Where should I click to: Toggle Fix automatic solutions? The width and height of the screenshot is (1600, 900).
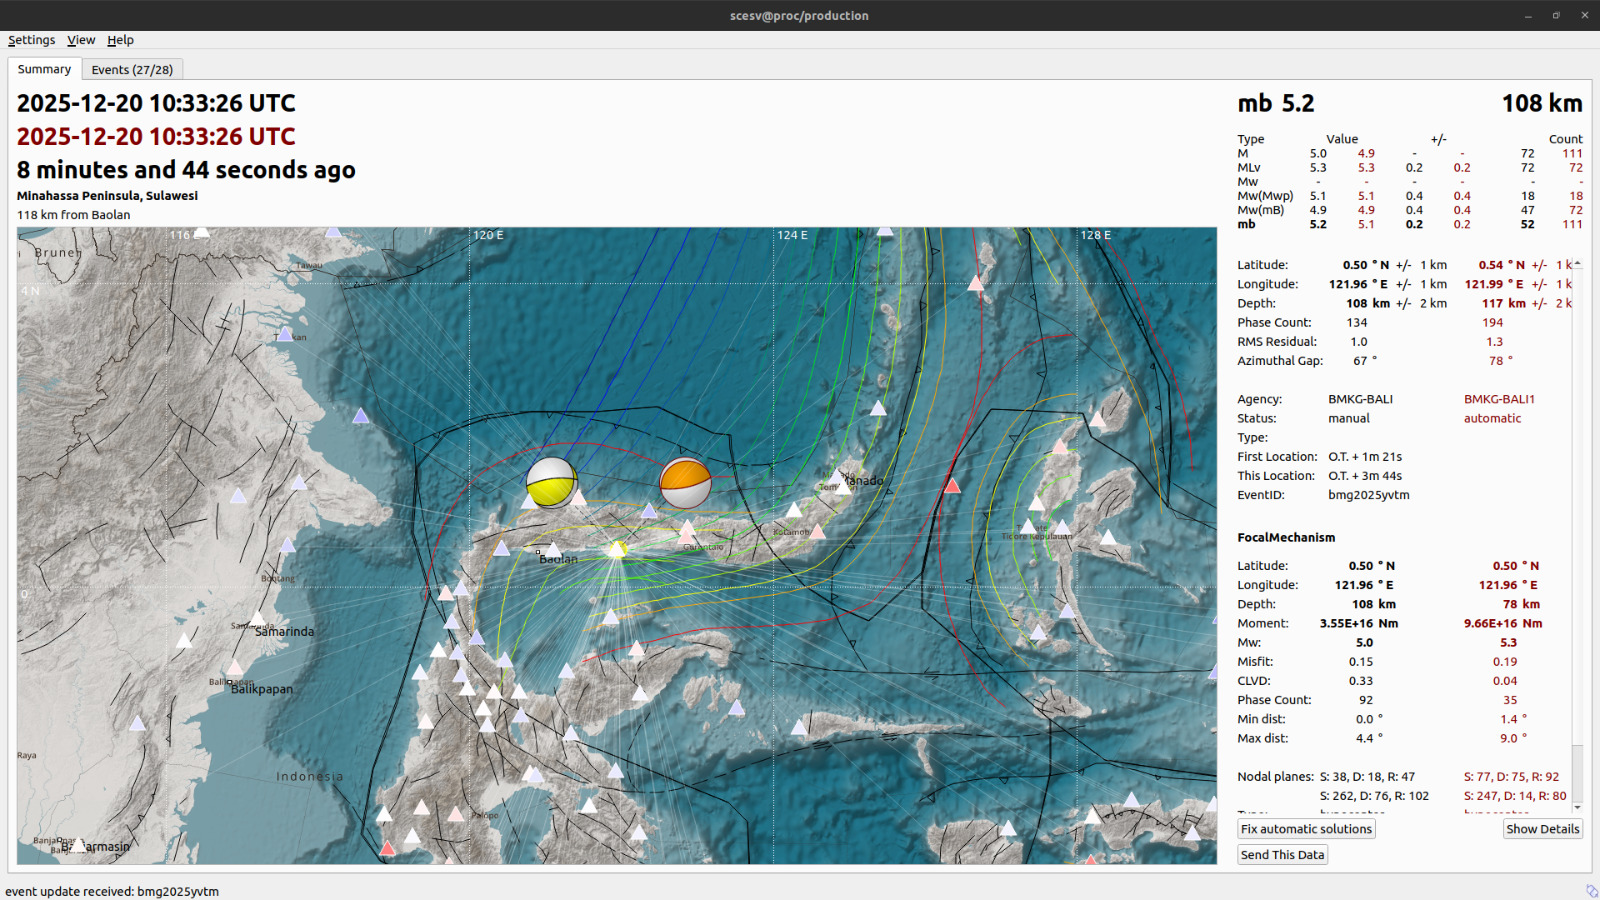click(x=1306, y=829)
